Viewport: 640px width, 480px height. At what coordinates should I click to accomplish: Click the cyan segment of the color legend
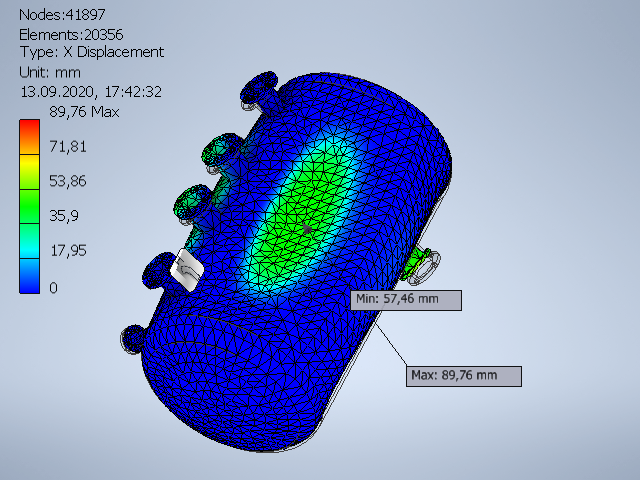coord(29,241)
